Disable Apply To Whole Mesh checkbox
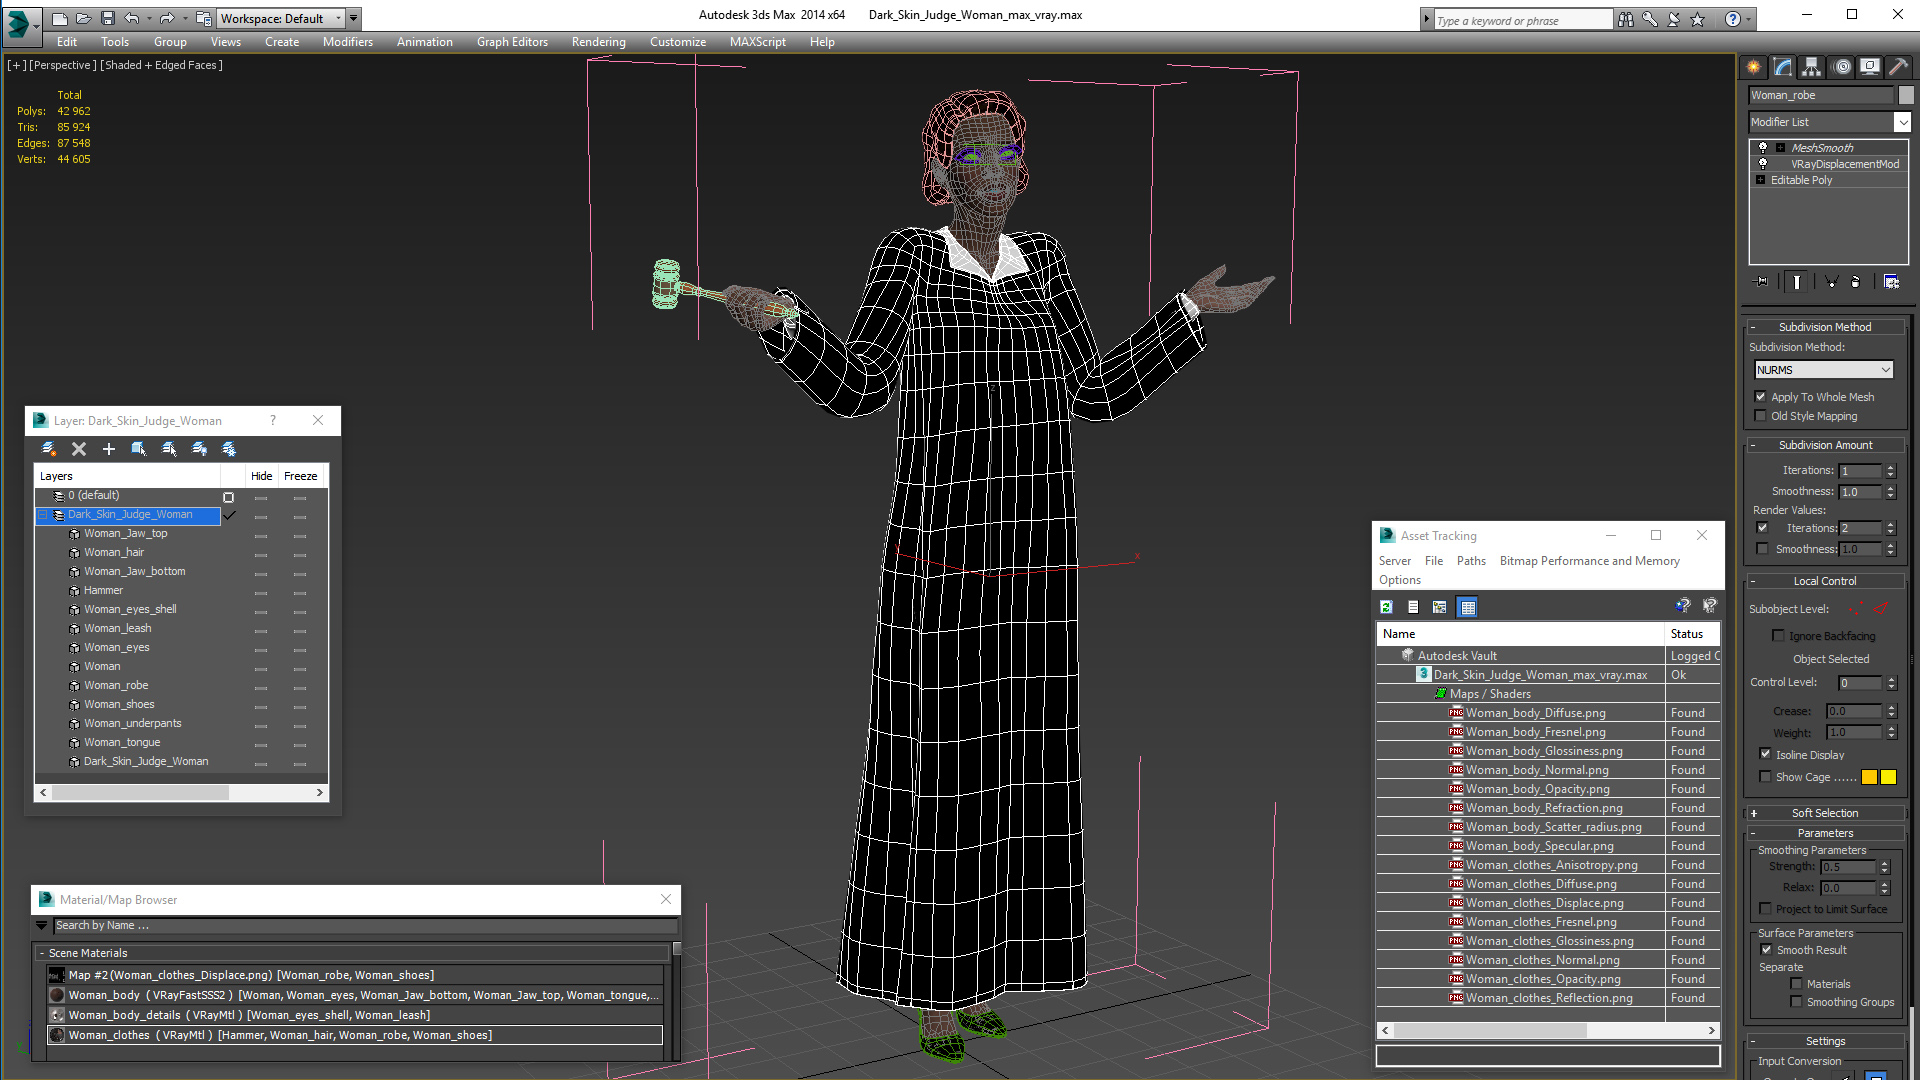Screen dimensions: 1920x1080 coord(1761,397)
